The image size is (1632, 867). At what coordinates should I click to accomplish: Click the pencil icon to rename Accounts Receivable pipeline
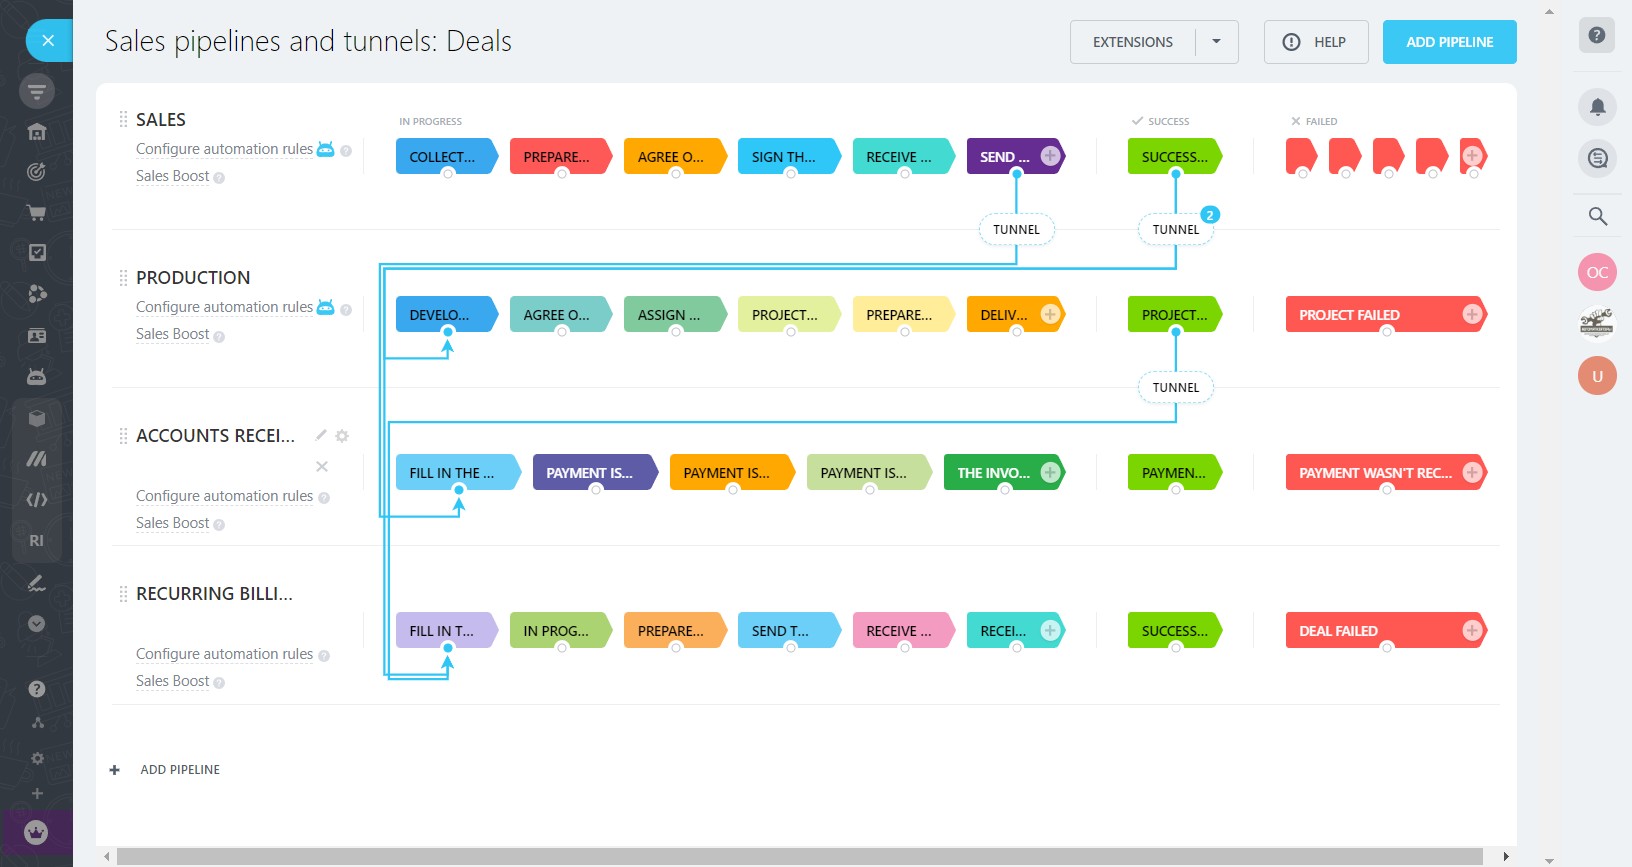pyautogui.click(x=321, y=435)
